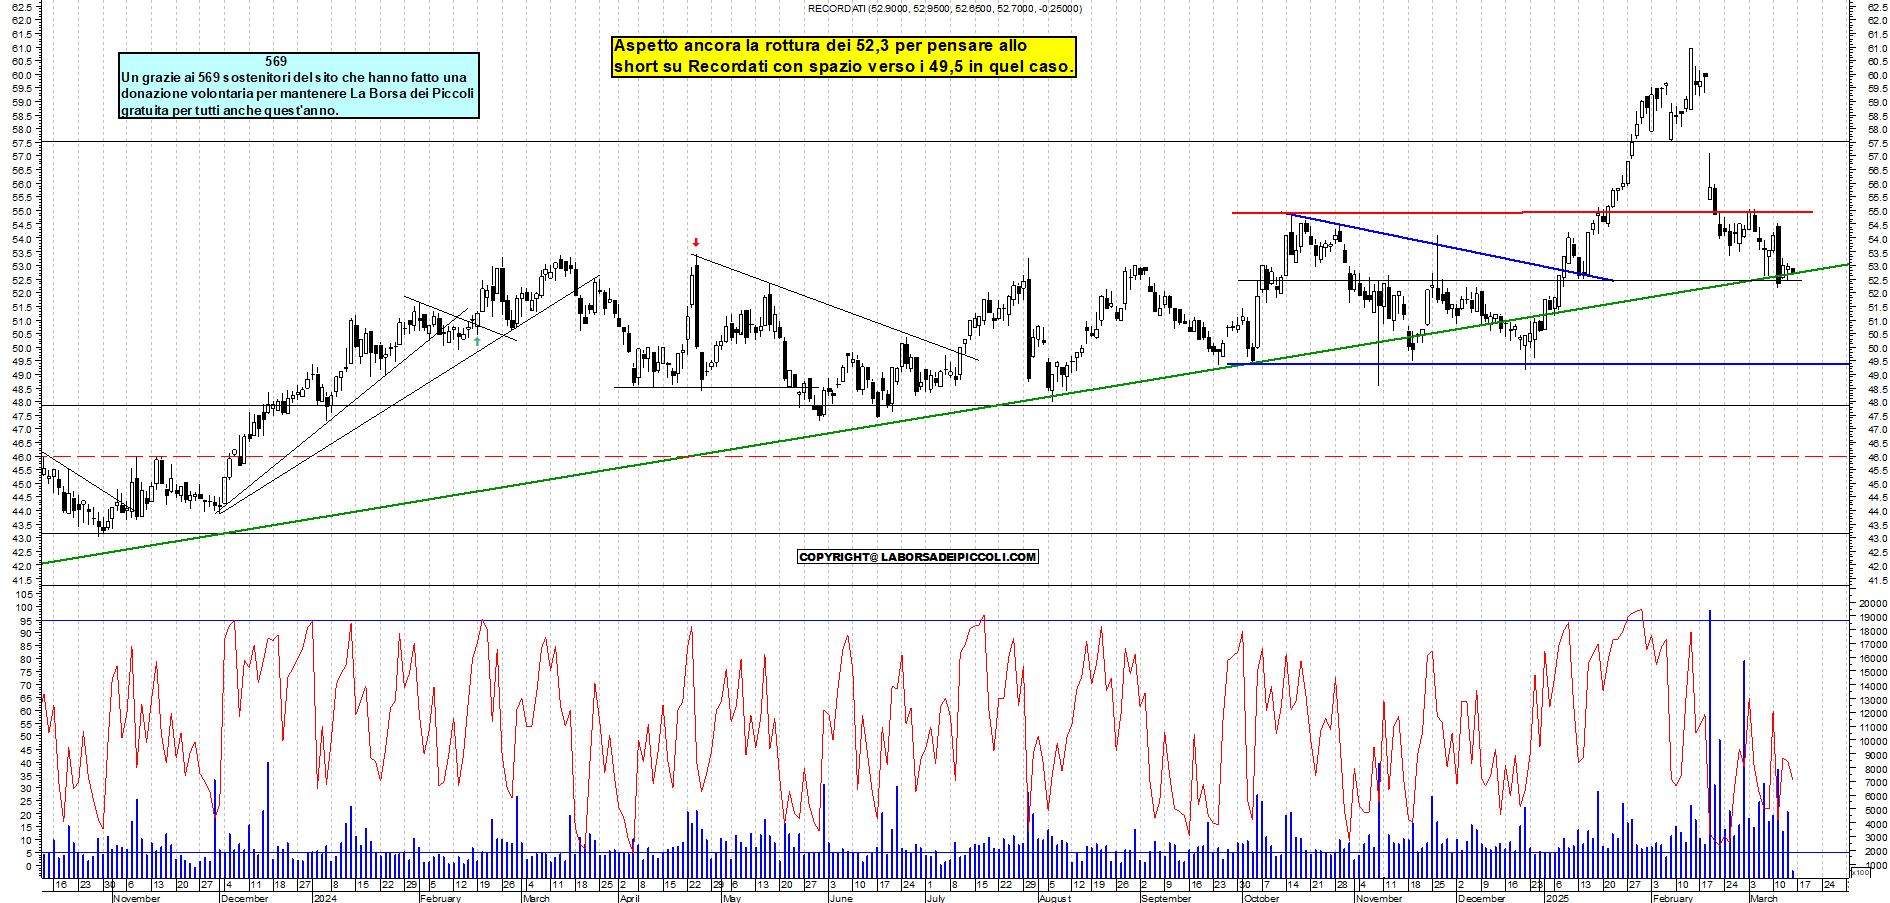Click the July month label

click(936, 898)
